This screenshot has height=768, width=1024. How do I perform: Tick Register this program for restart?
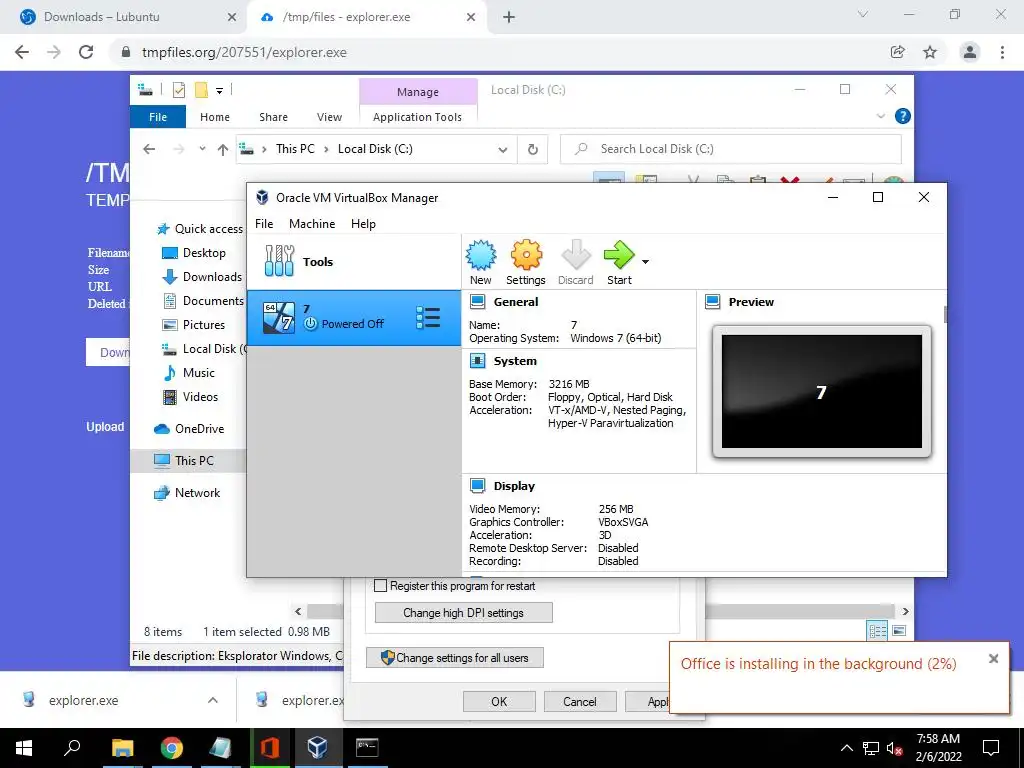[x=381, y=586]
